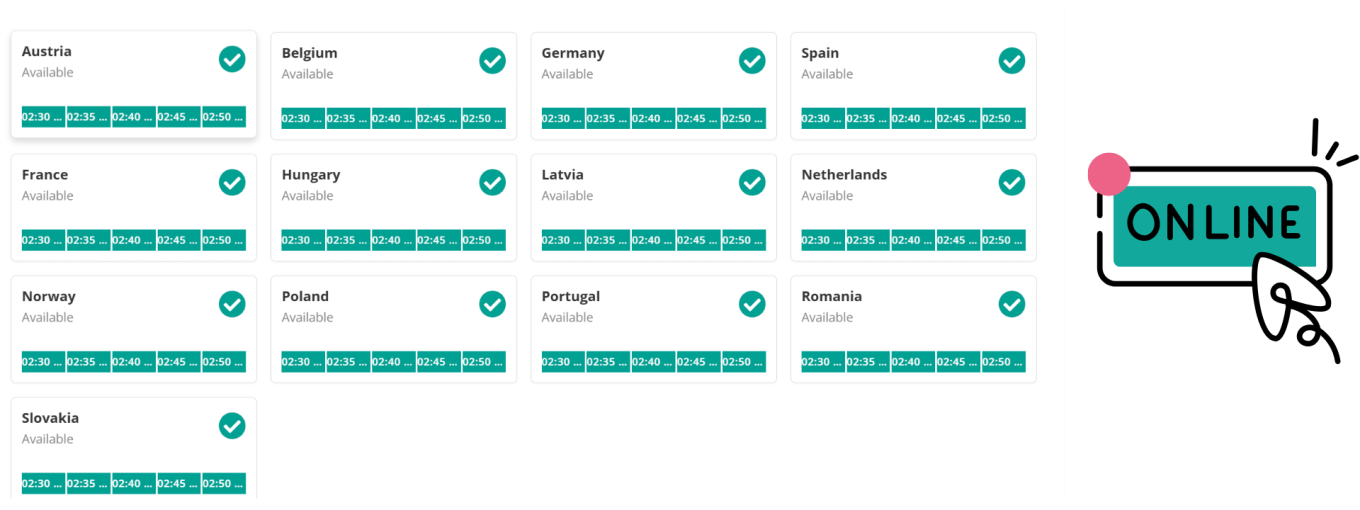Viewport: 1360px width, 510px height.
Task: Pick the 02:35 time slot for France
Action: click(88, 240)
